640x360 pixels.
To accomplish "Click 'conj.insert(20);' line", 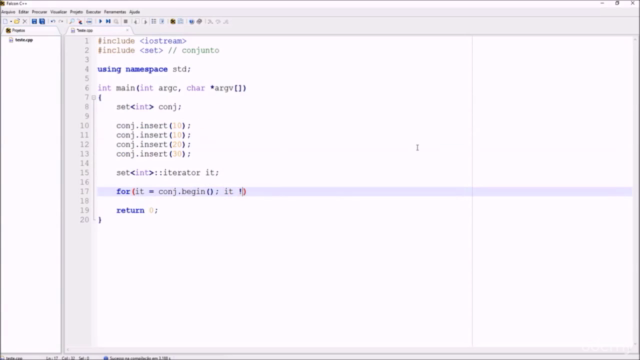I will (153, 144).
